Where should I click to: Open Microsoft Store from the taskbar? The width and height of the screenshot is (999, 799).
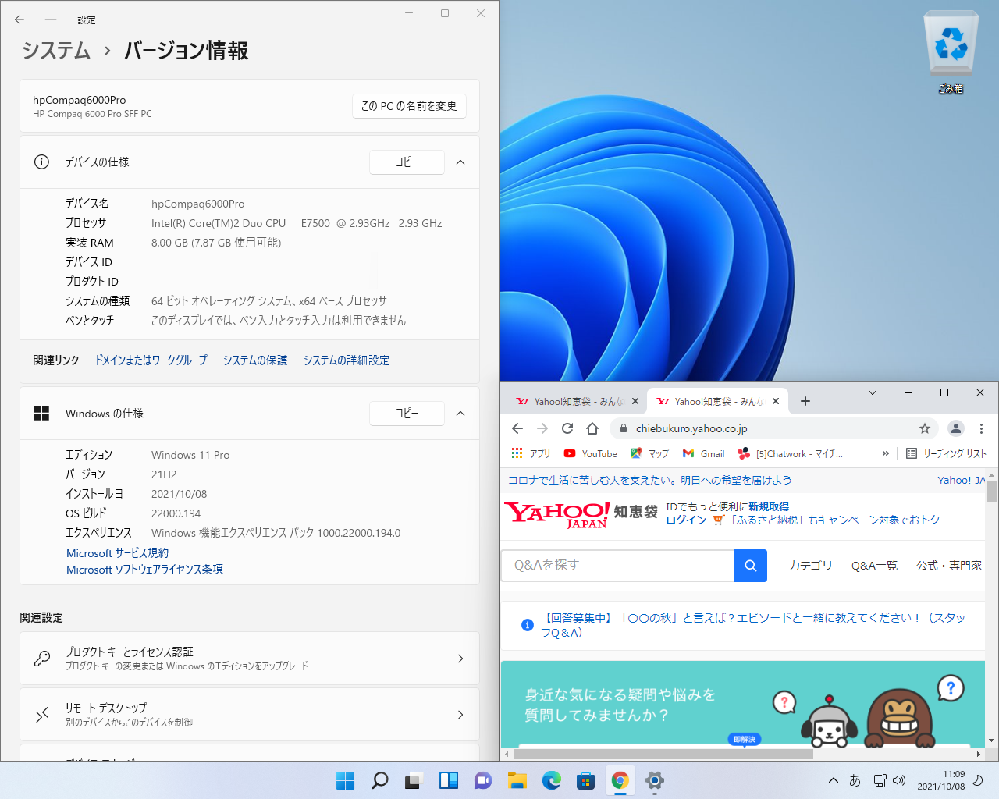point(586,781)
